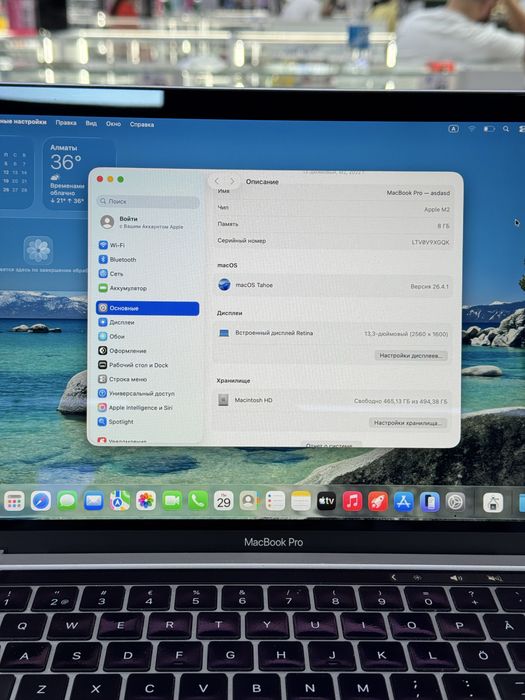Click the macOS Tahoe row

(333, 285)
